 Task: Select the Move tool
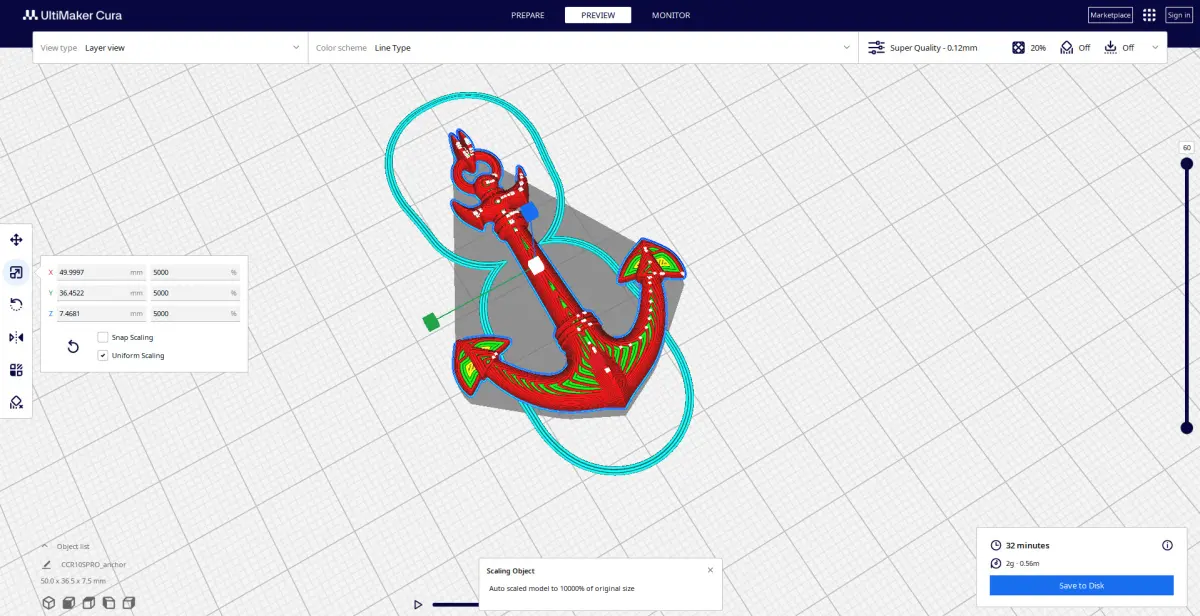(x=16, y=240)
